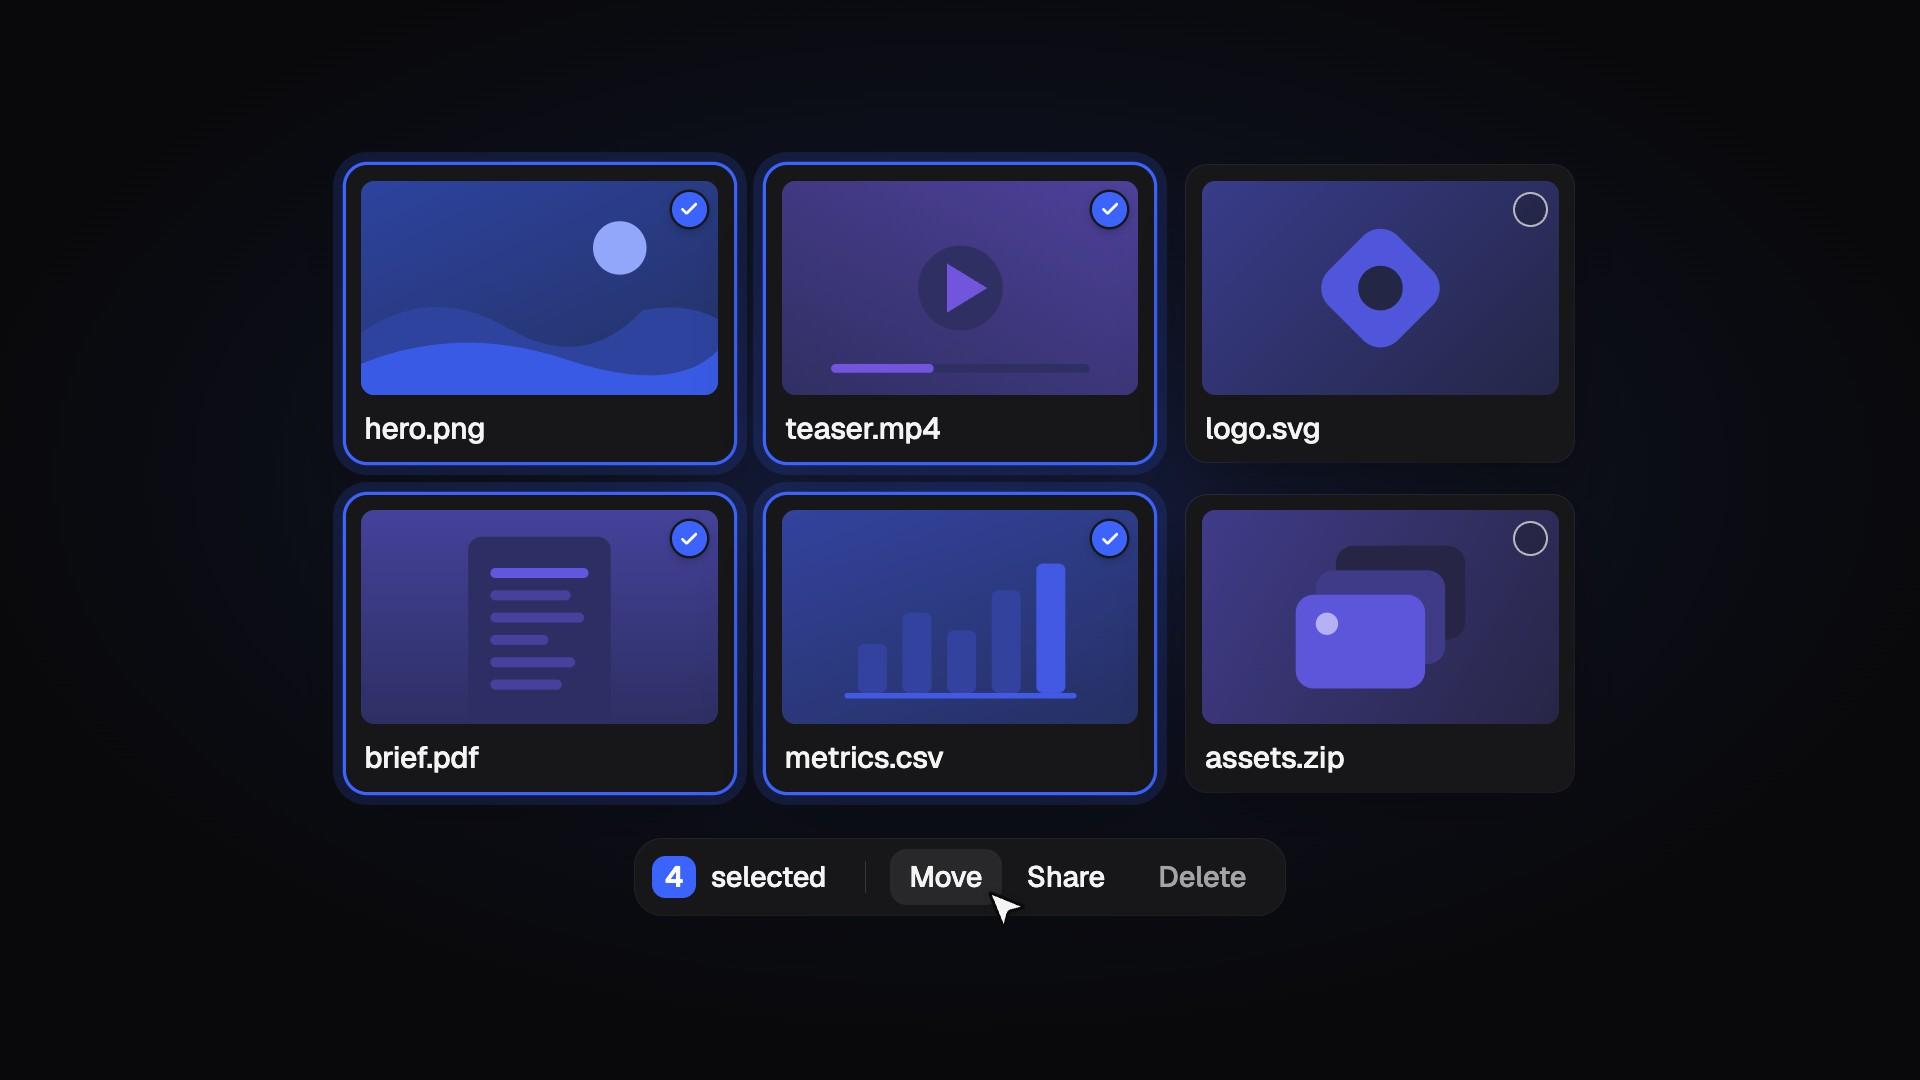
Task: Click the logo.svg file name
Action: tap(1262, 429)
